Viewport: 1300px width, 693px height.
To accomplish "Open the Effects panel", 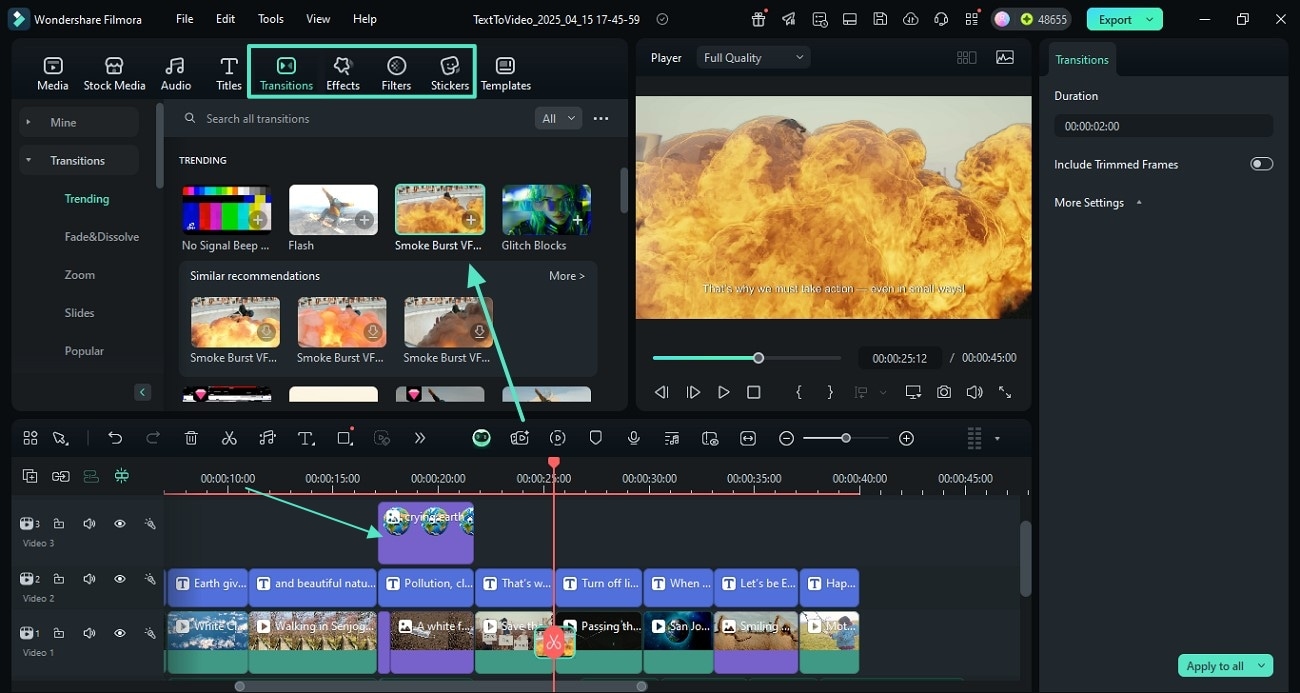I will (x=343, y=74).
